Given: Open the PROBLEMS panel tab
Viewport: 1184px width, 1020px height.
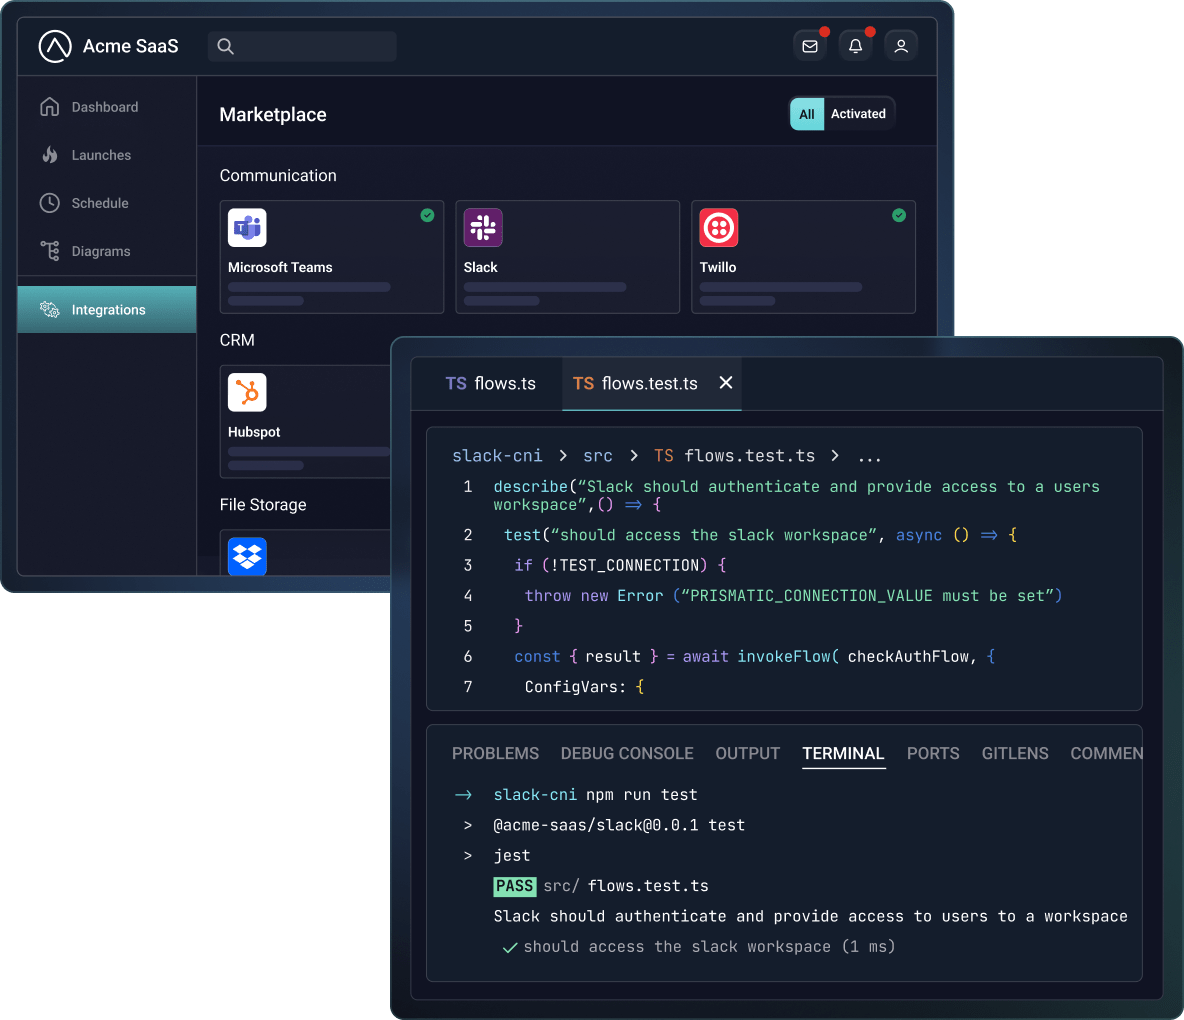Looking at the screenshot, I should [x=495, y=753].
